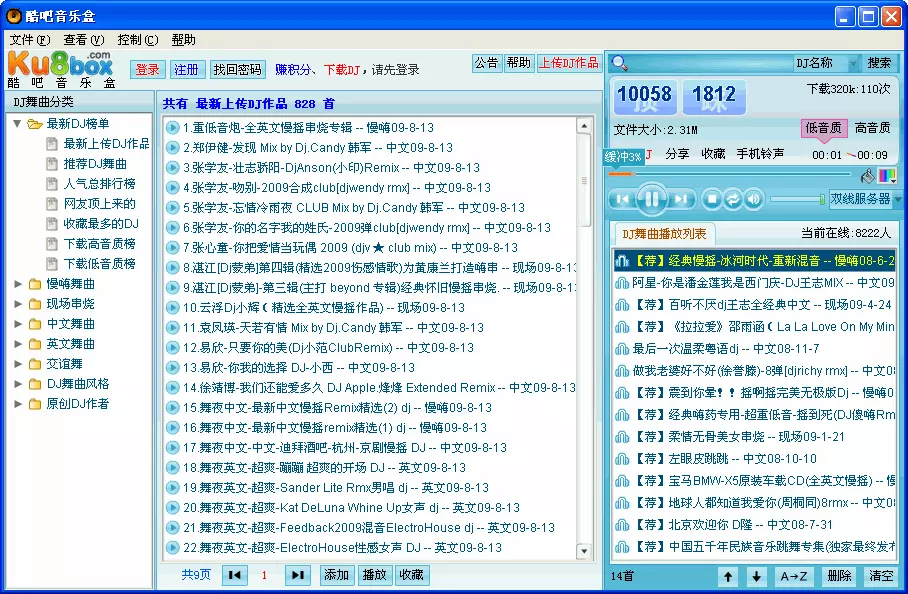Expand the DJ舞曲风格 folder
The width and height of the screenshot is (908, 594).
click(18, 384)
